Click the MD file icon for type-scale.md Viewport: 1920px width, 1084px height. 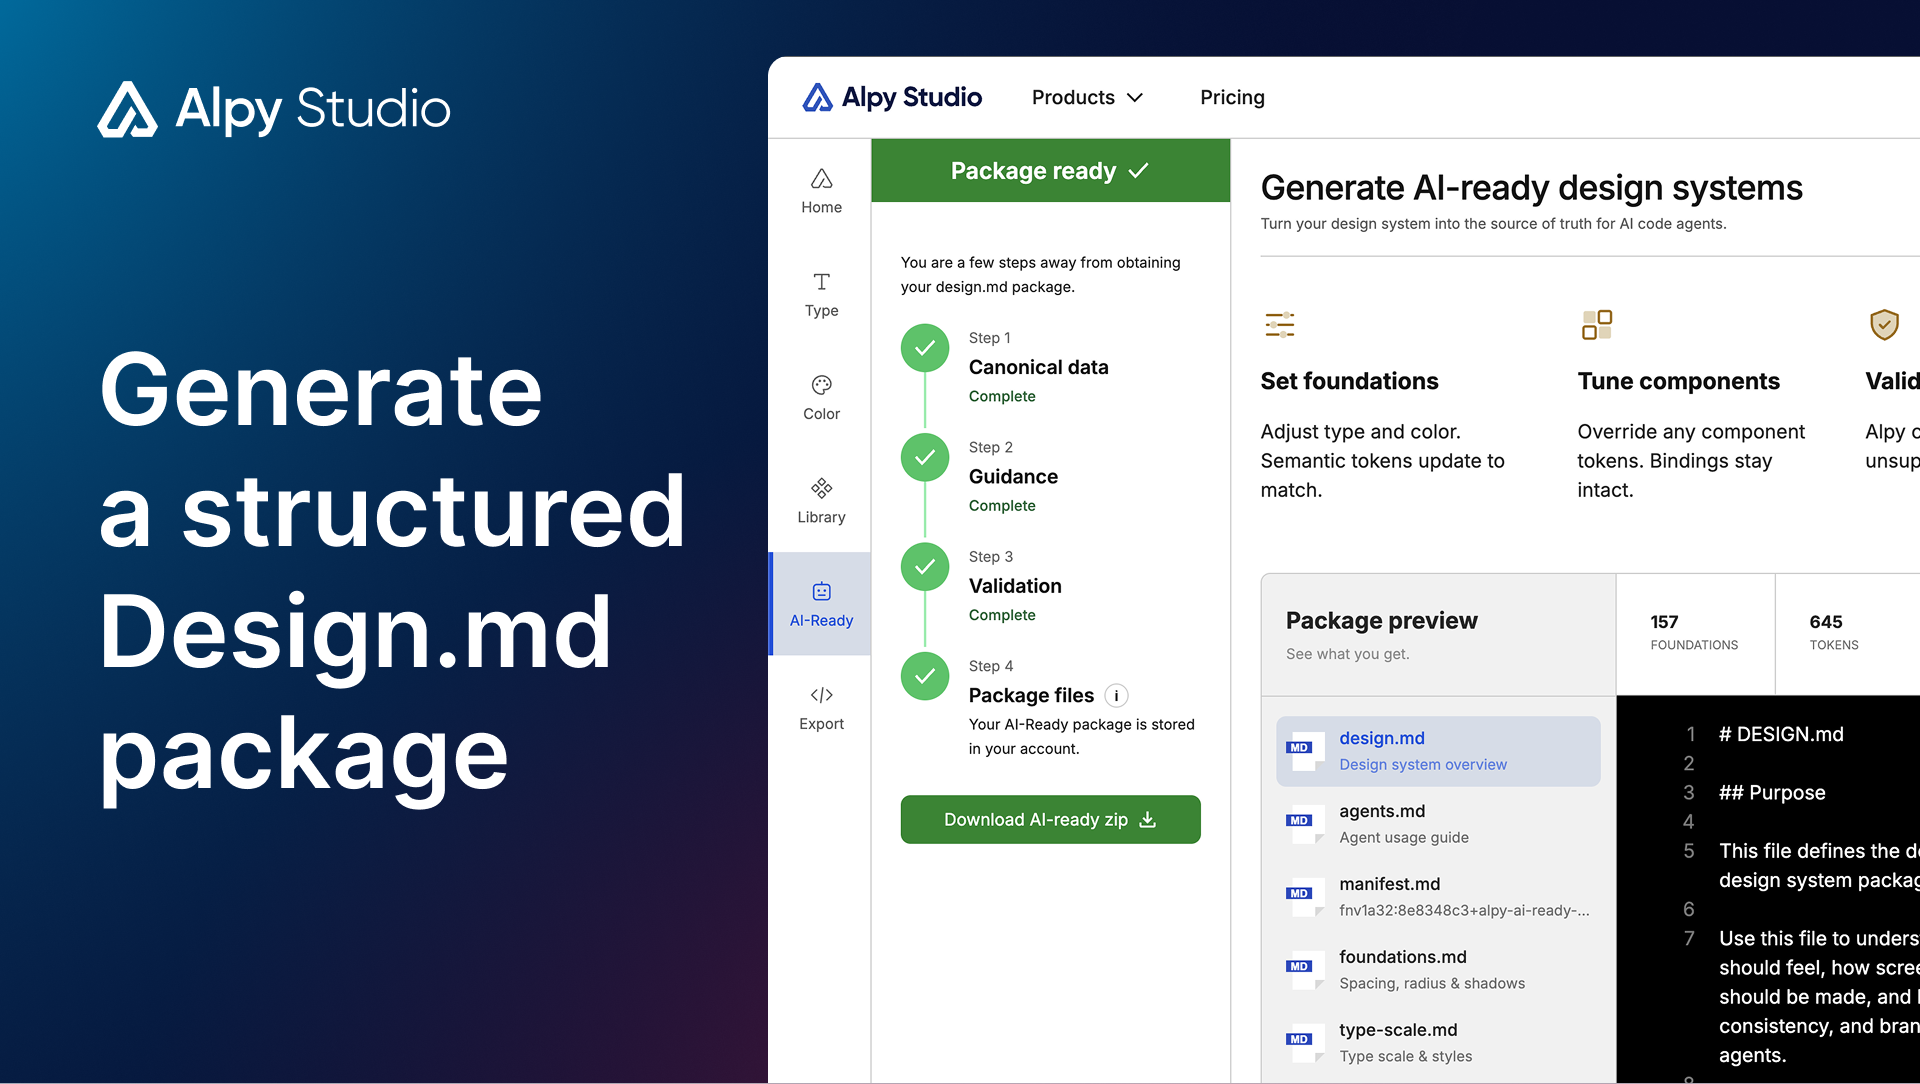click(1306, 1043)
